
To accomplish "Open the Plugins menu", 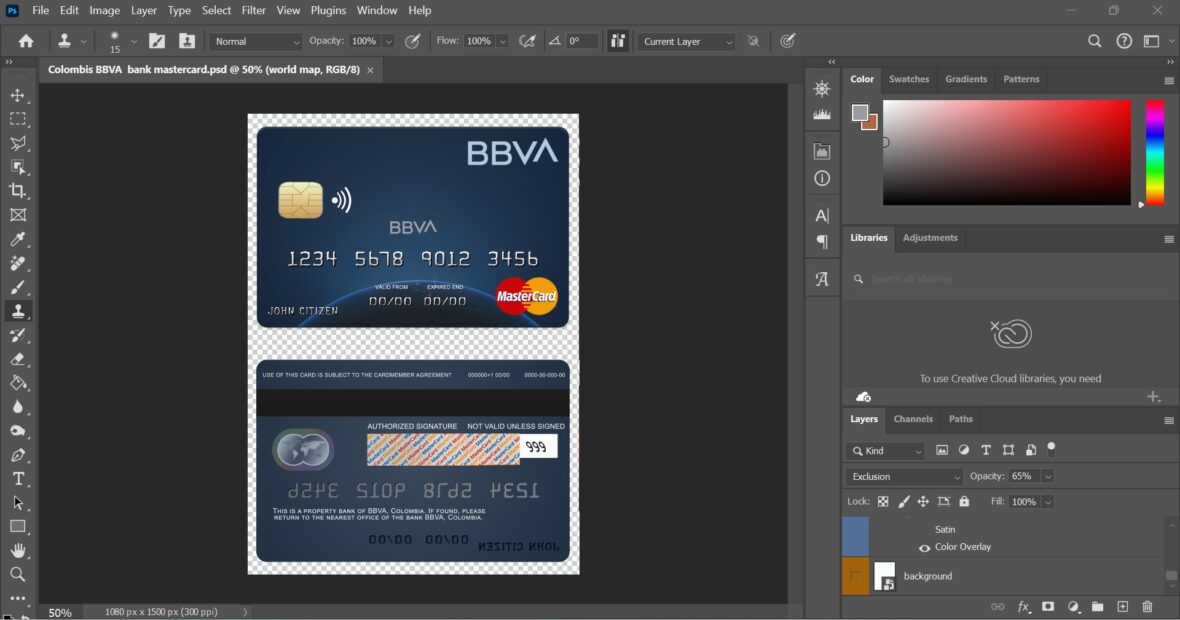I will 328,11.
